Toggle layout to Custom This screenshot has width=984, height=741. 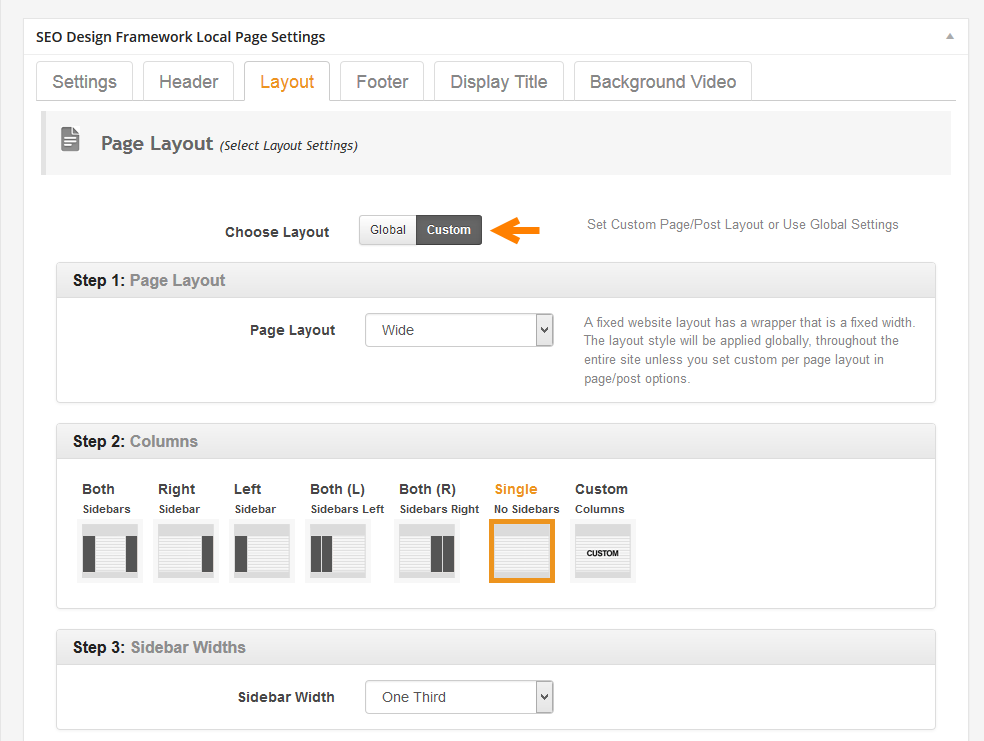pyautogui.click(x=449, y=230)
